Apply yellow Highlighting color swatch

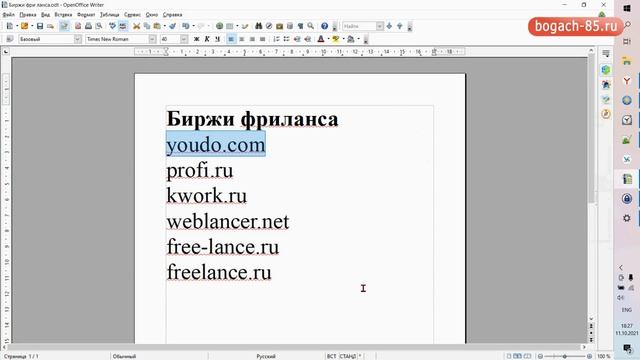pyautogui.click(x=336, y=39)
